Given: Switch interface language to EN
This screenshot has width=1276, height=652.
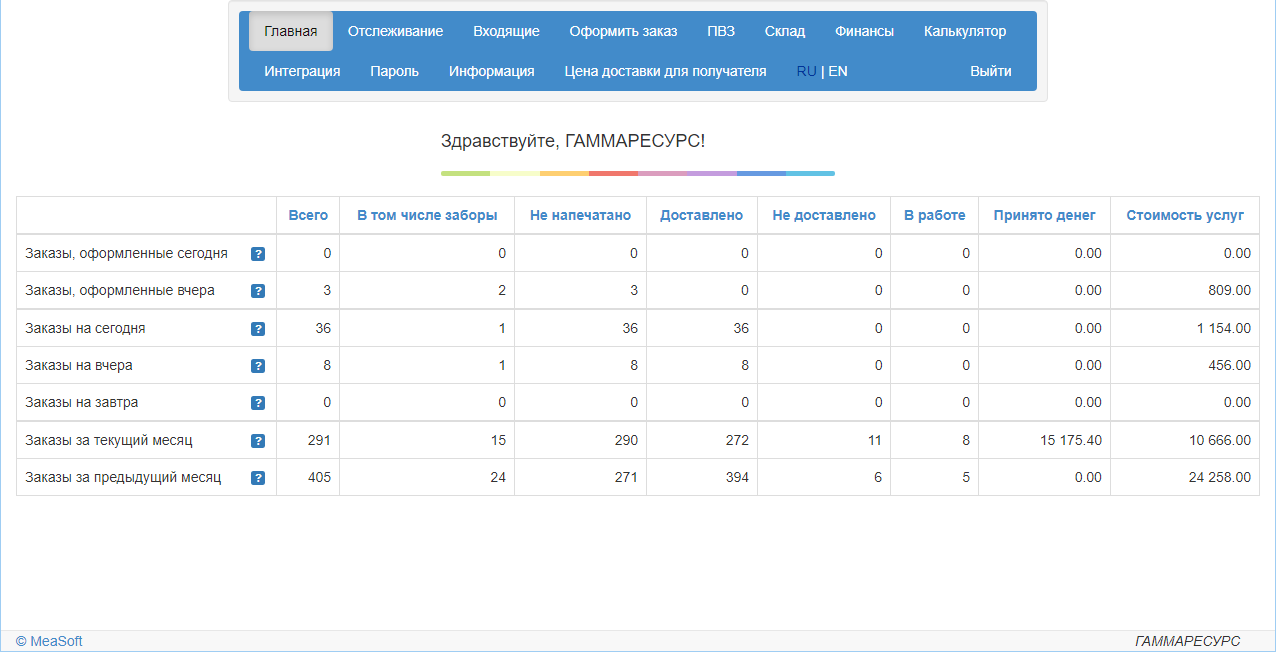Looking at the screenshot, I should pyautogui.click(x=838, y=71).
